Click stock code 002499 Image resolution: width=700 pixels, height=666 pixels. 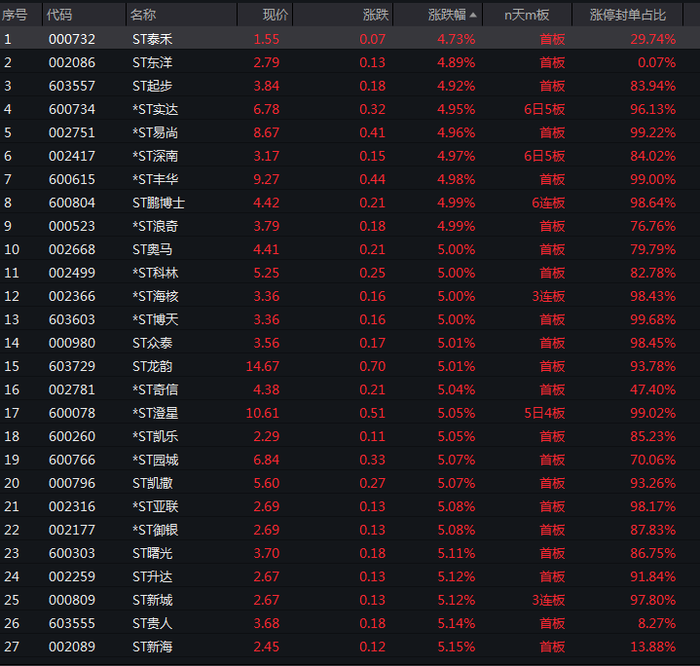pyautogui.click(x=72, y=273)
